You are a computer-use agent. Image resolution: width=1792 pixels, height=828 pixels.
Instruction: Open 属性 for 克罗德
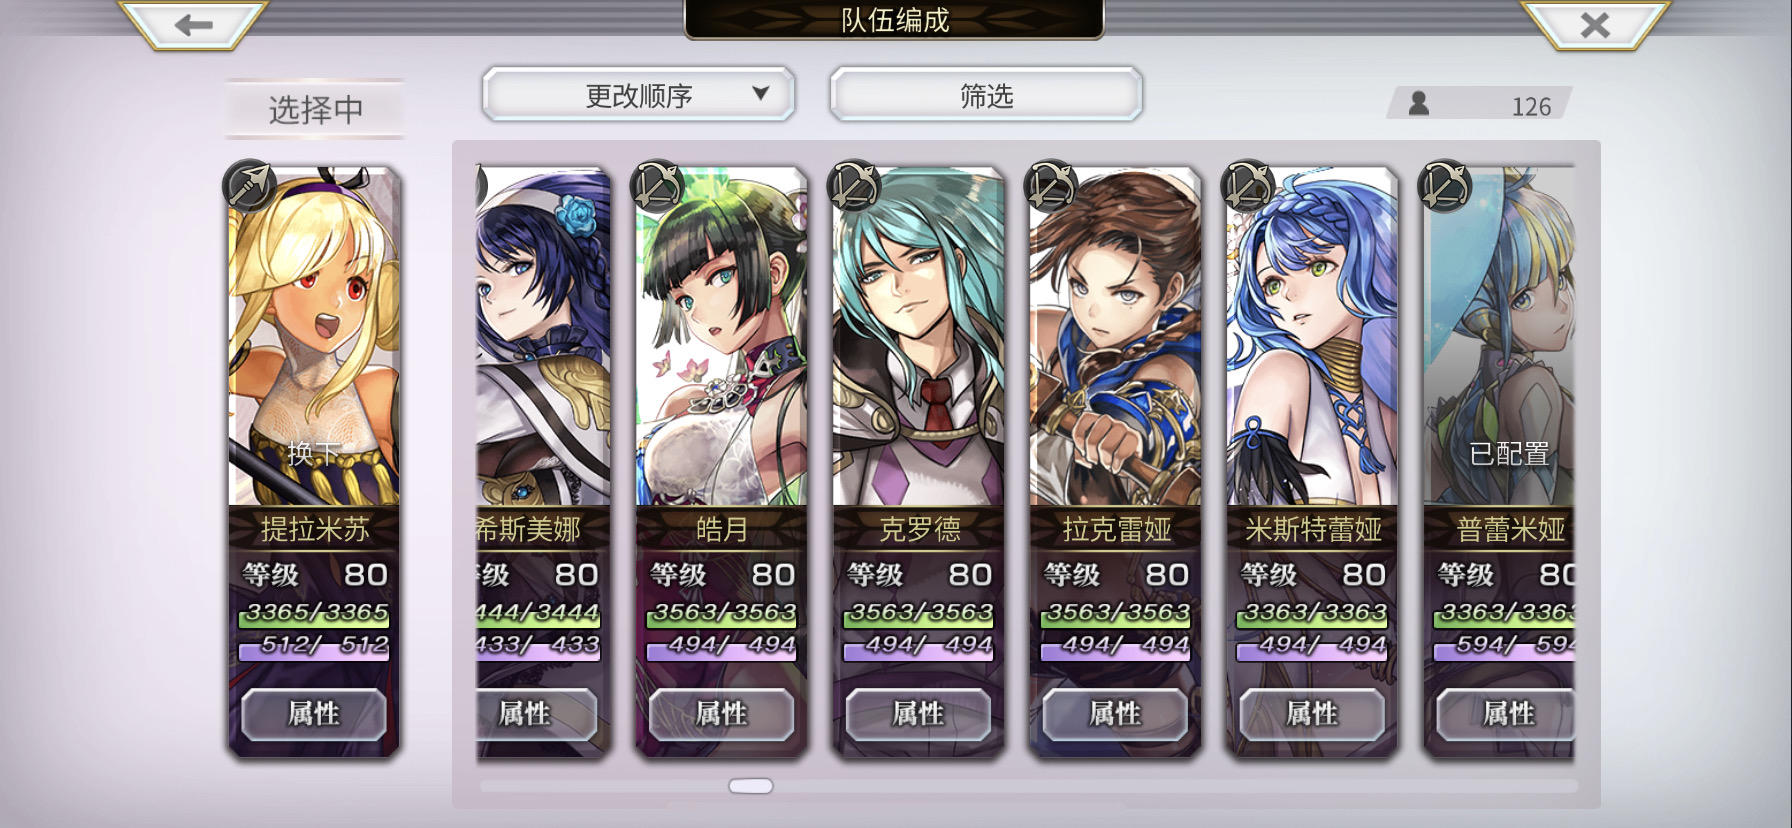[918, 714]
